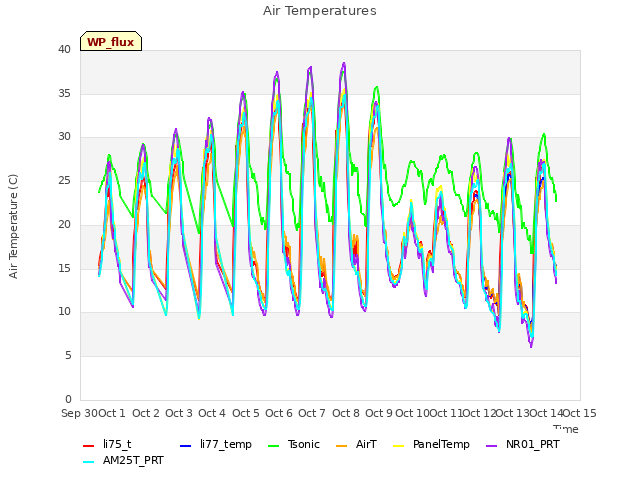Screen dimensions: 640x480
Task: Click the Oct 14 x-axis tick label
Action: click(546, 413)
